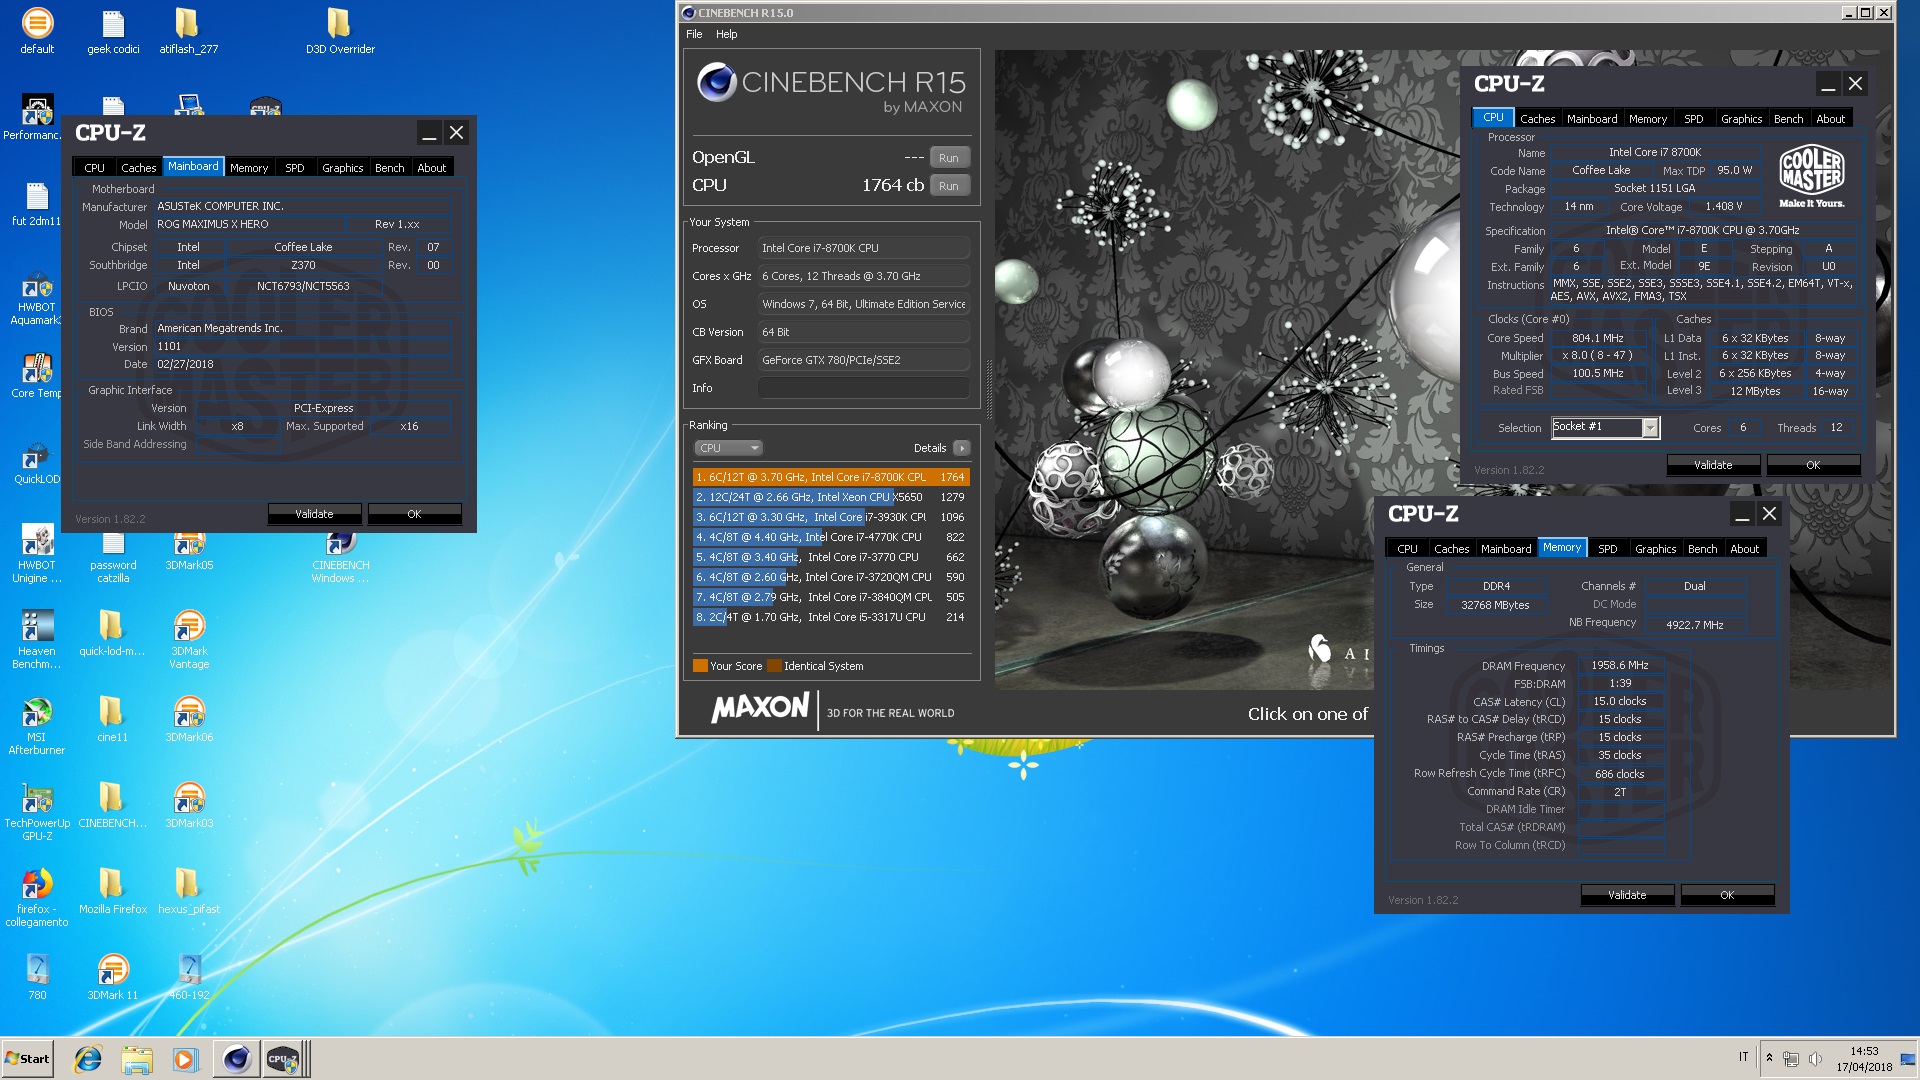Show hidden system tray icons arrow

pyautogui.click(x=1769, y=1058)
